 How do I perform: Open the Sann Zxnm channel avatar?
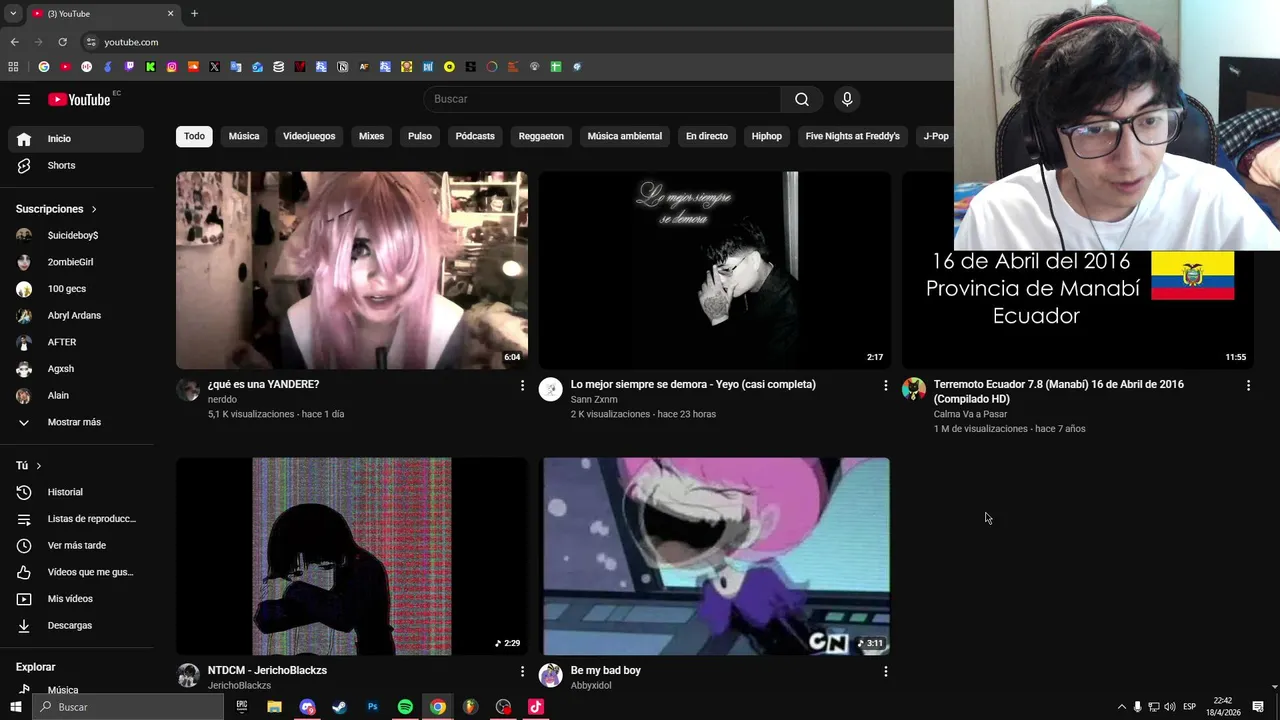click(x=551, y=389)
